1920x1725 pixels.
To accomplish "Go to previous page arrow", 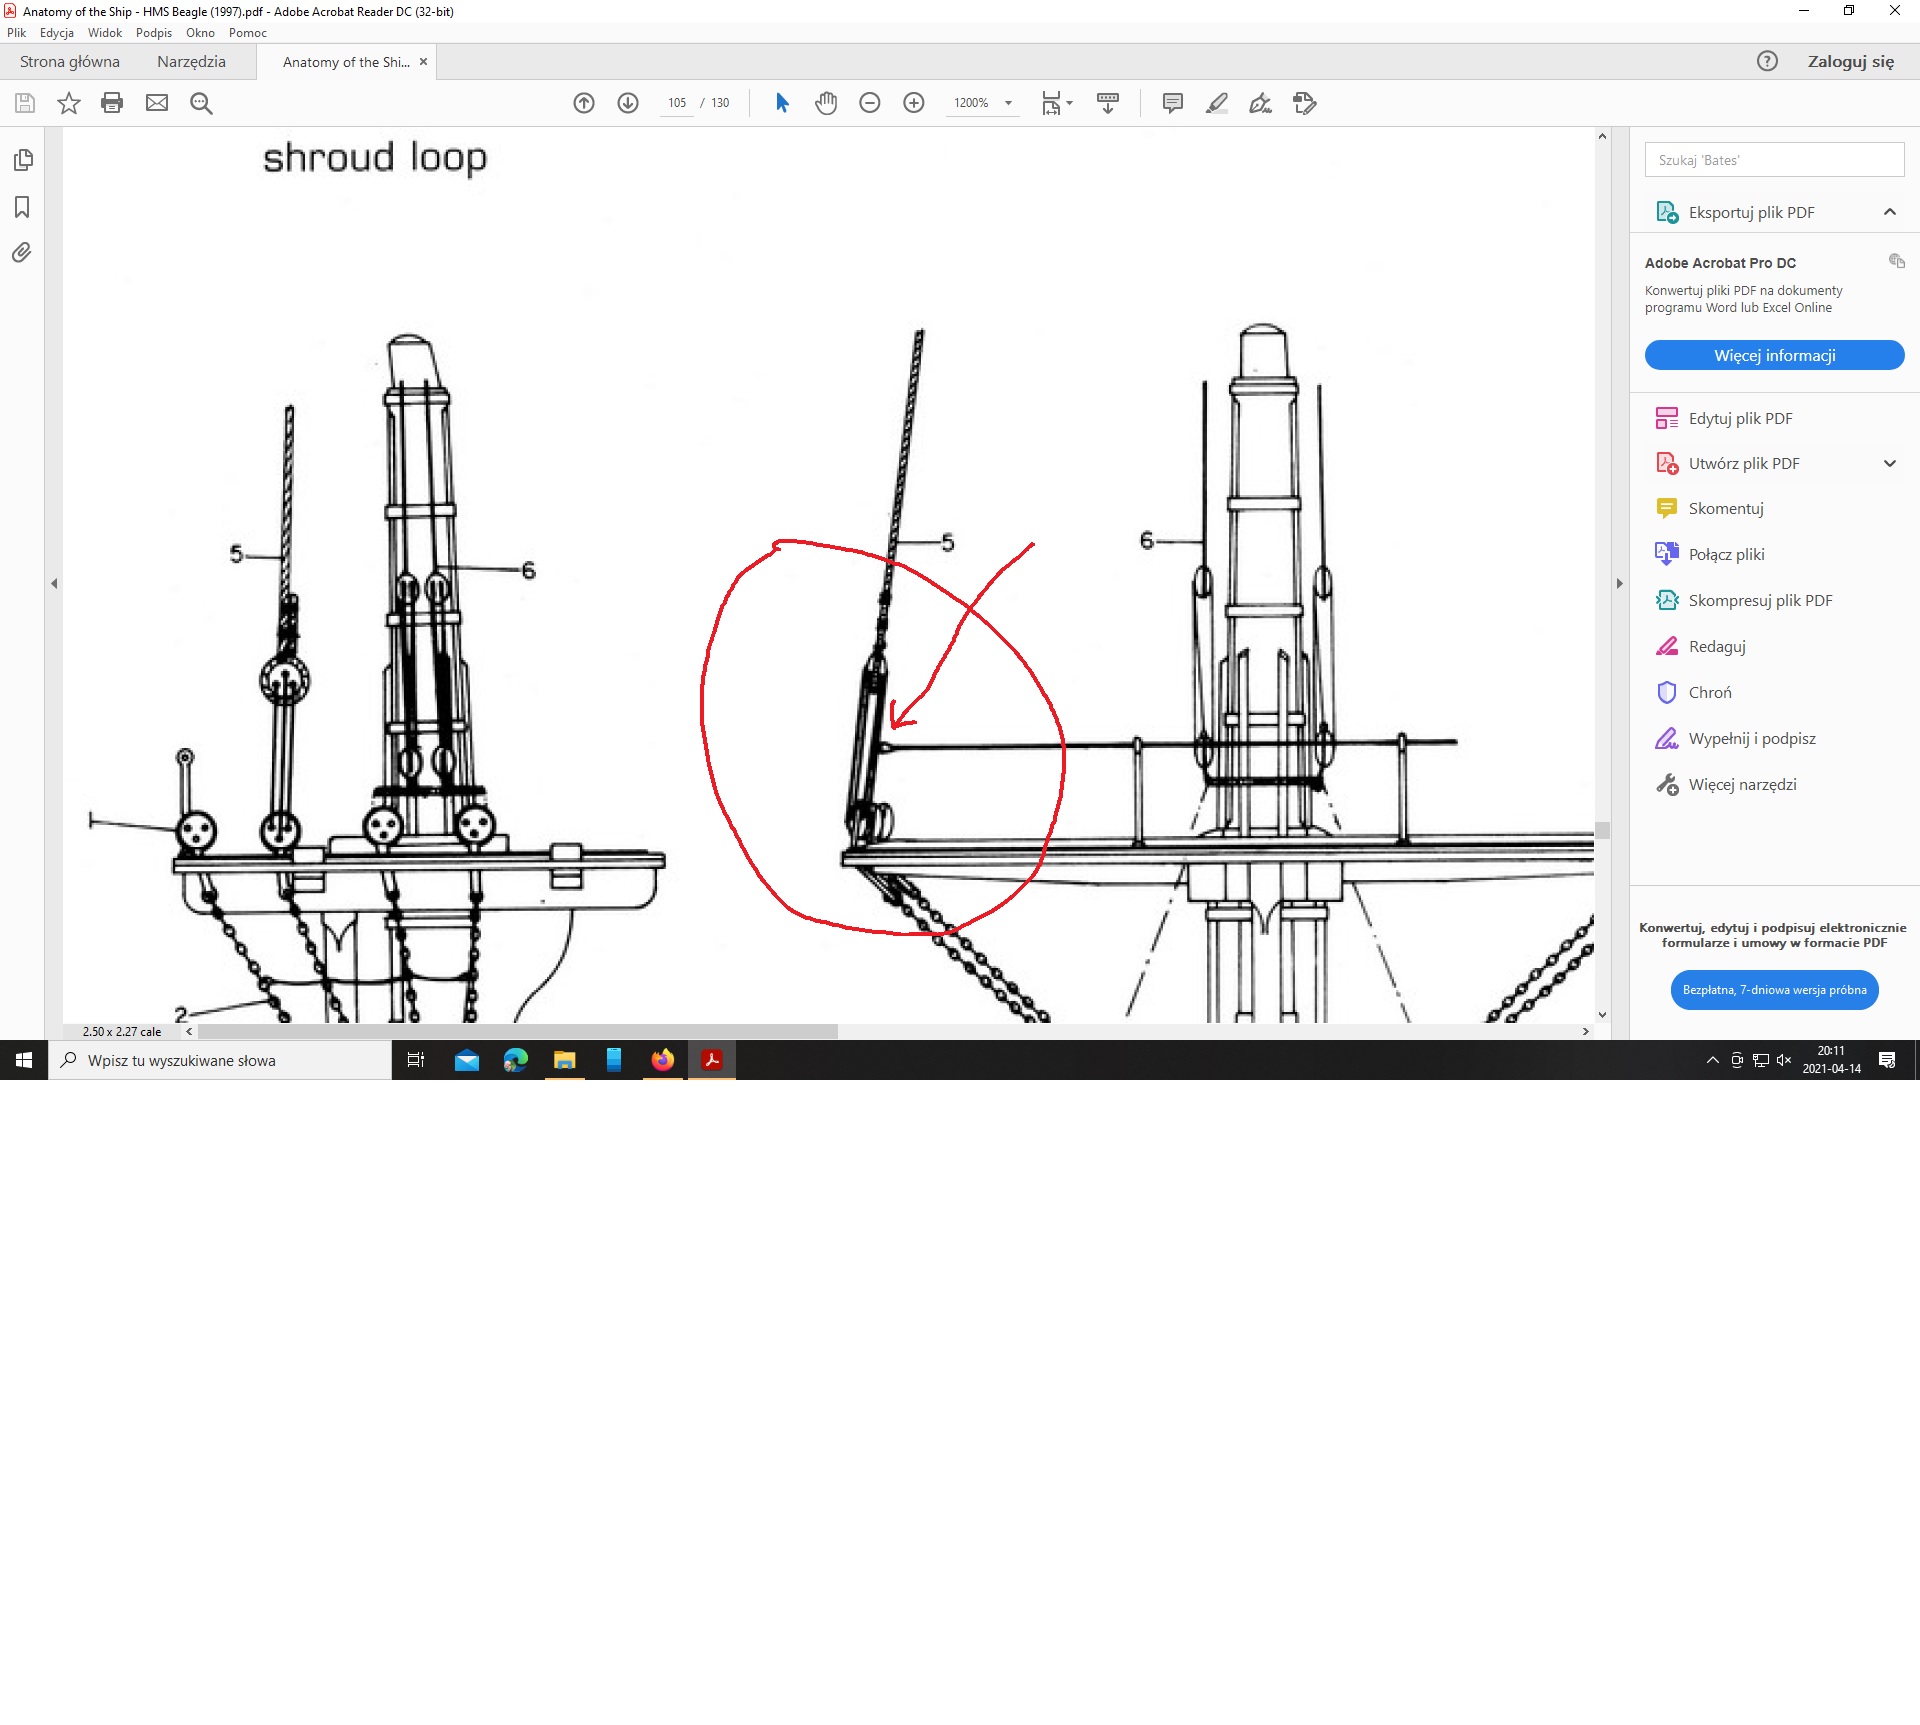I will click(x=584, y=103).
